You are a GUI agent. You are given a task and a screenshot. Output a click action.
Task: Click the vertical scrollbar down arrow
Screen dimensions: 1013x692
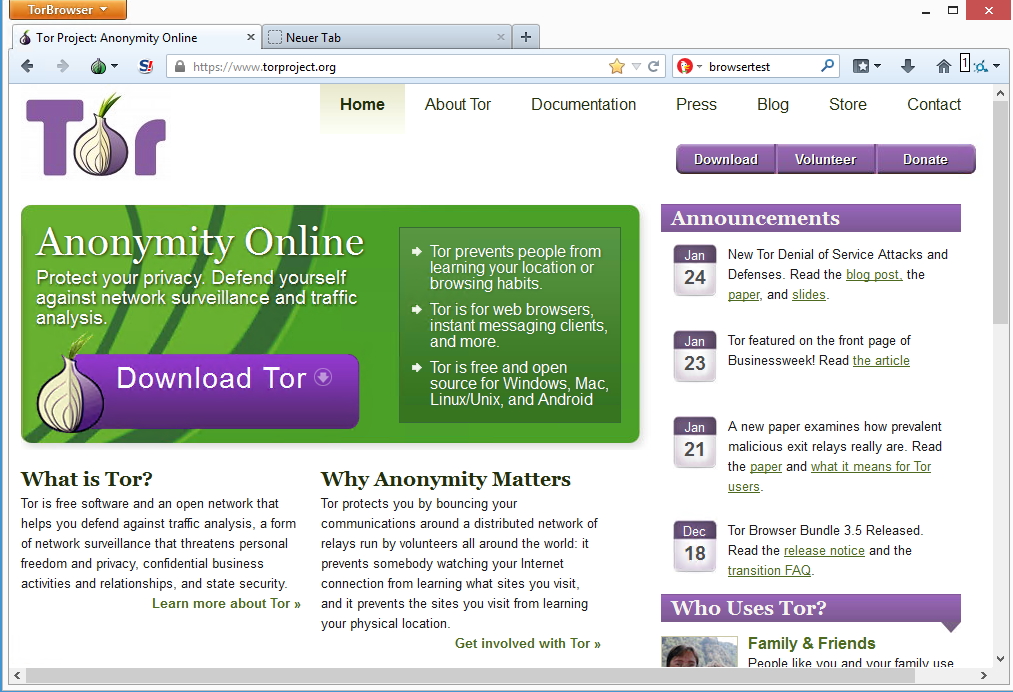(1001, 659)
